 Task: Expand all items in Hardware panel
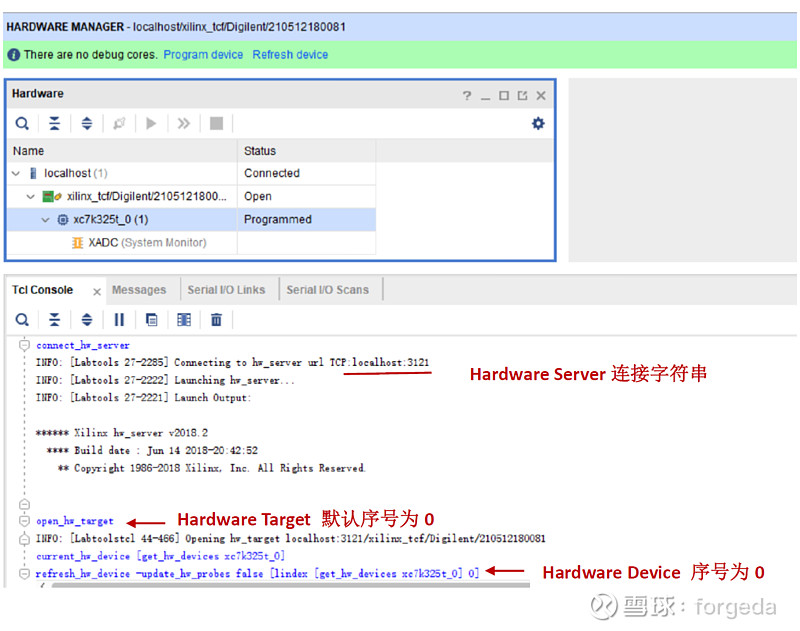(x=87, y=123)
